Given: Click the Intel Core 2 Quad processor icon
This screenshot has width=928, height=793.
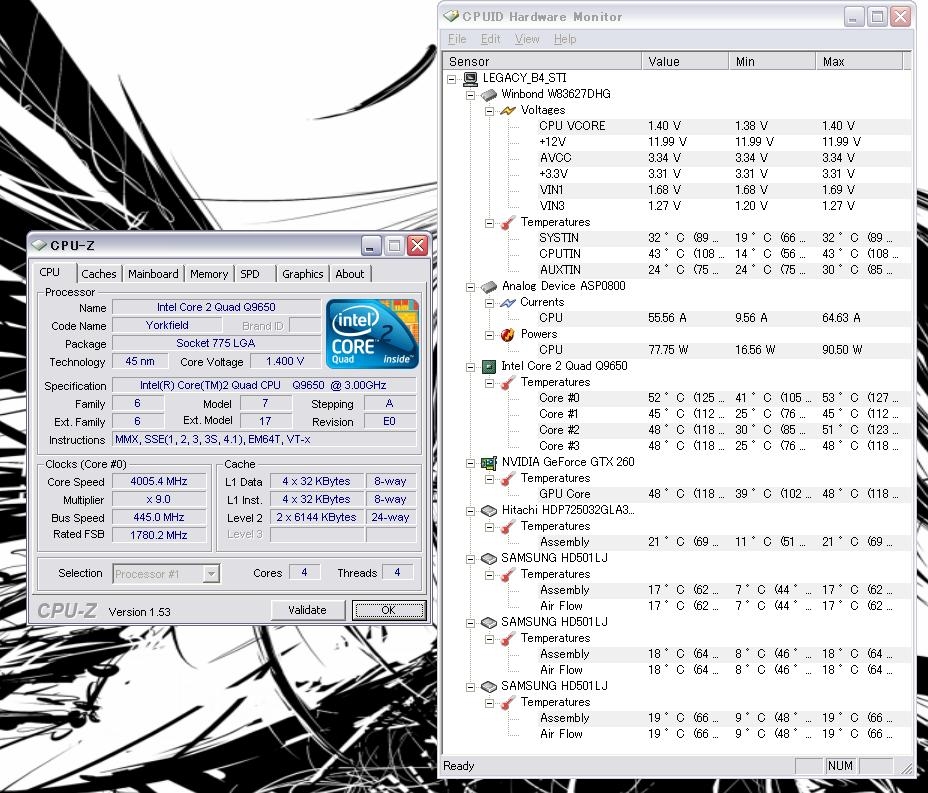Looking at the screenshot, I should pos(489,366).
